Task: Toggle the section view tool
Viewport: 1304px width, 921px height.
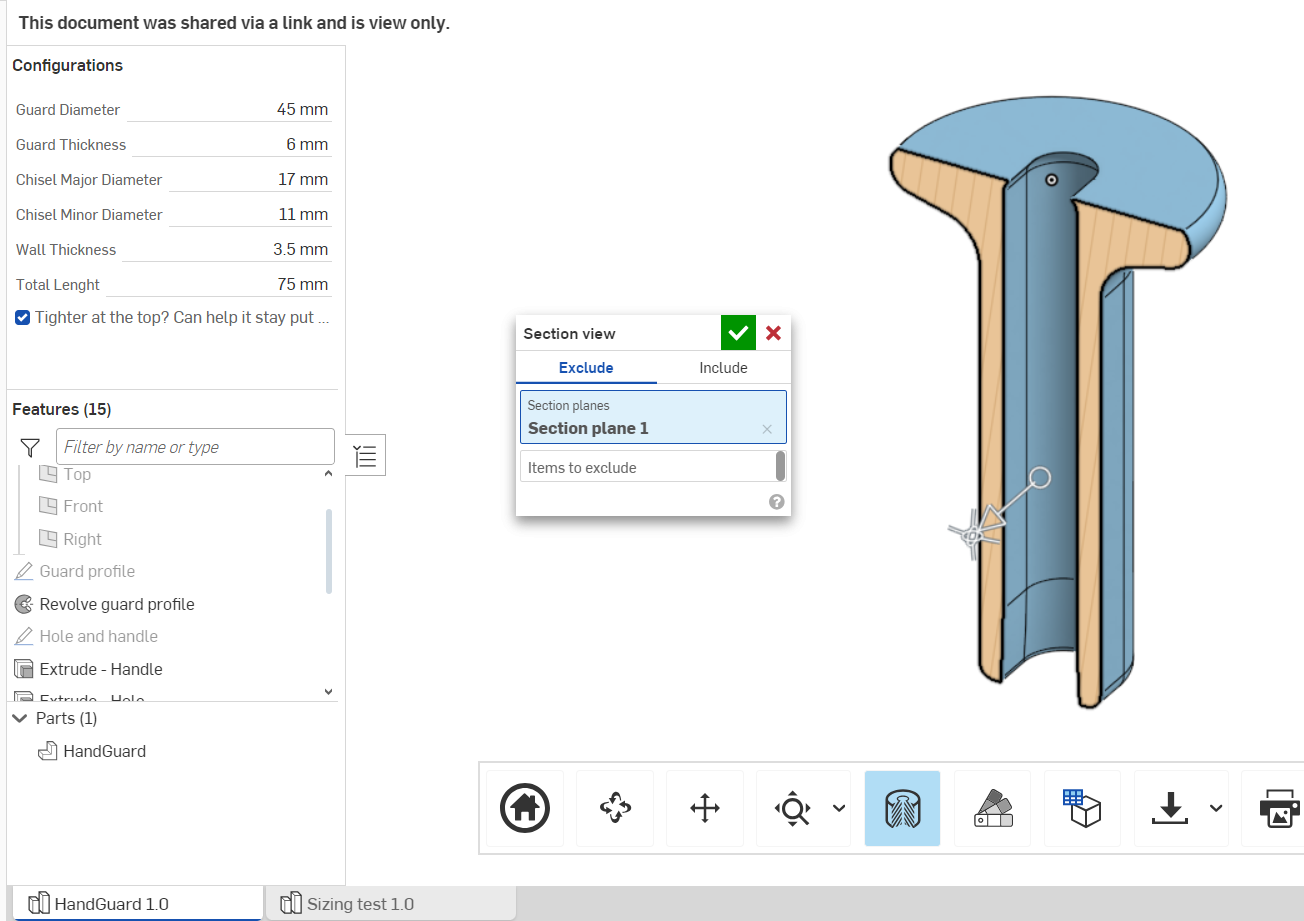Action: coord(902,808)
